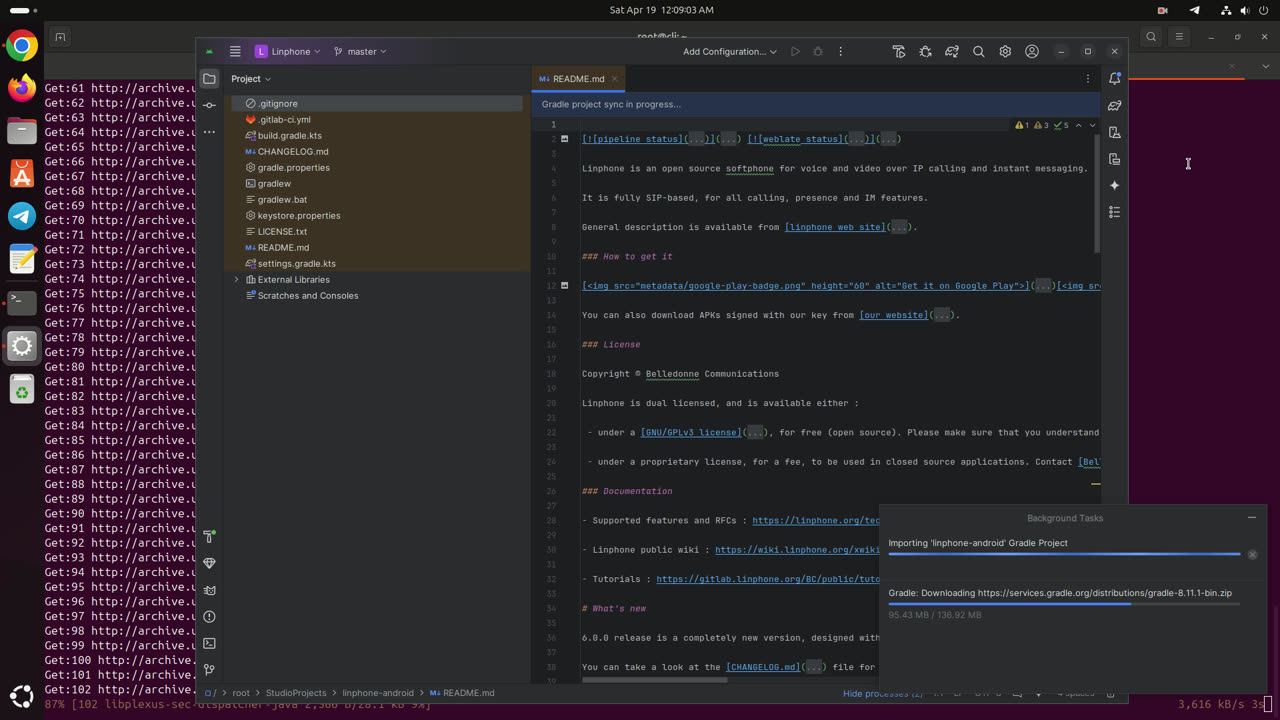Click the our website link
This screenshot has height=720, width=1280.
[x=893, y=315]
